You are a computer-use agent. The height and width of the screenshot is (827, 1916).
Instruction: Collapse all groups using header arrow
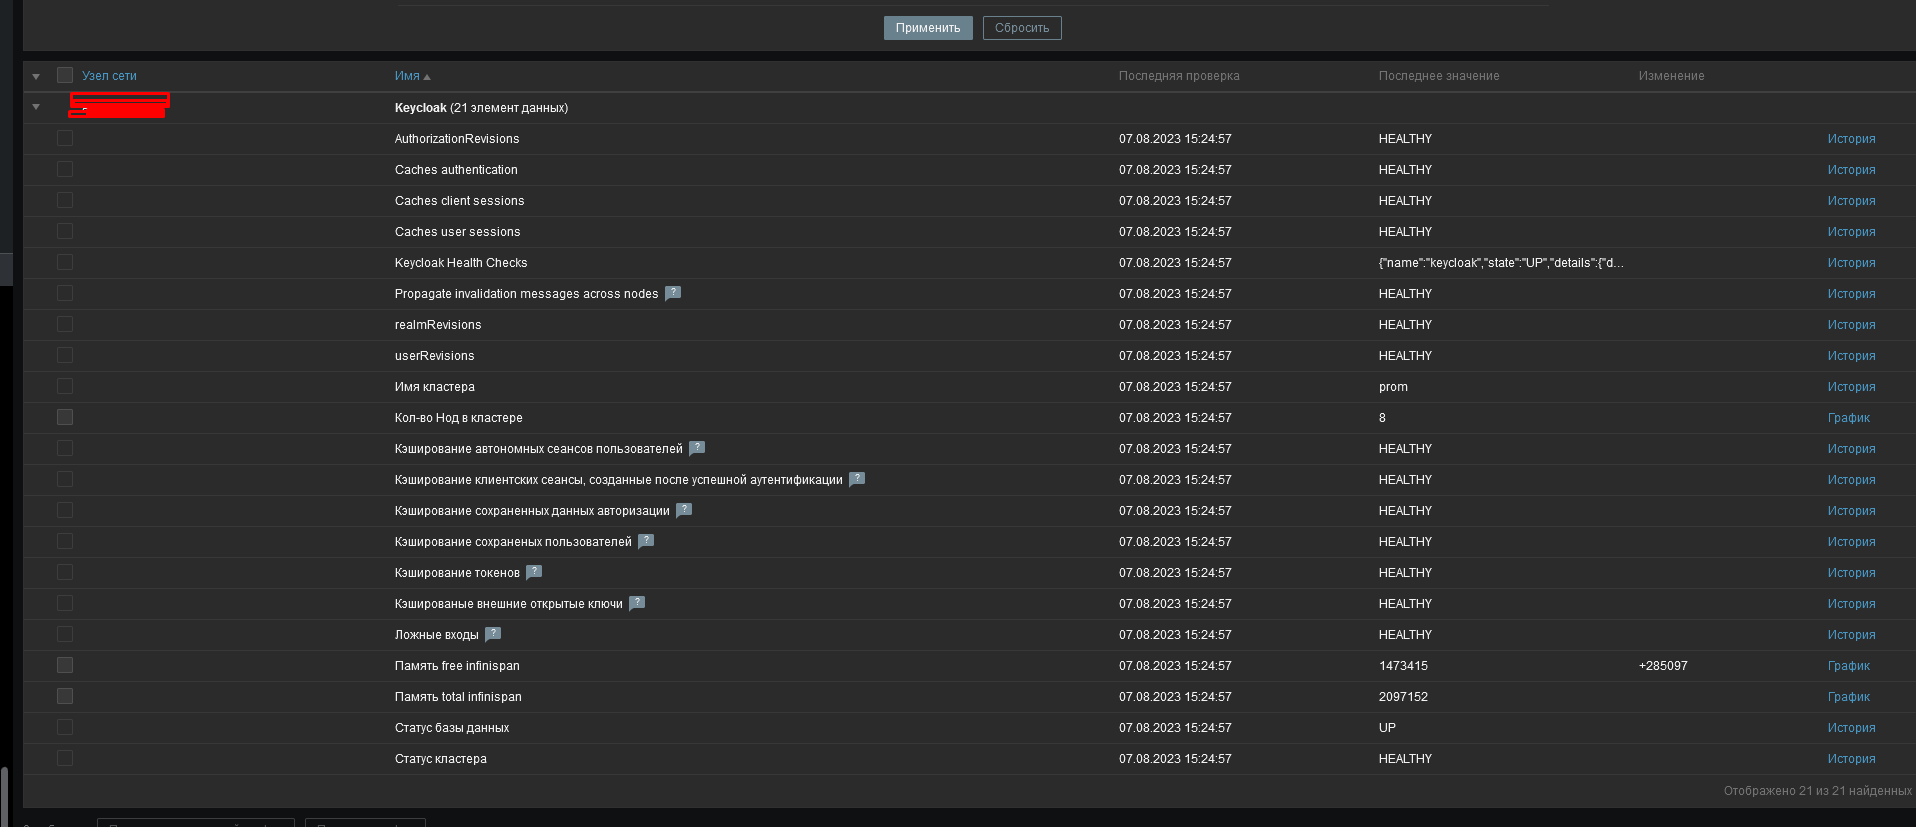pyautogui.click(x=36, y=76)
